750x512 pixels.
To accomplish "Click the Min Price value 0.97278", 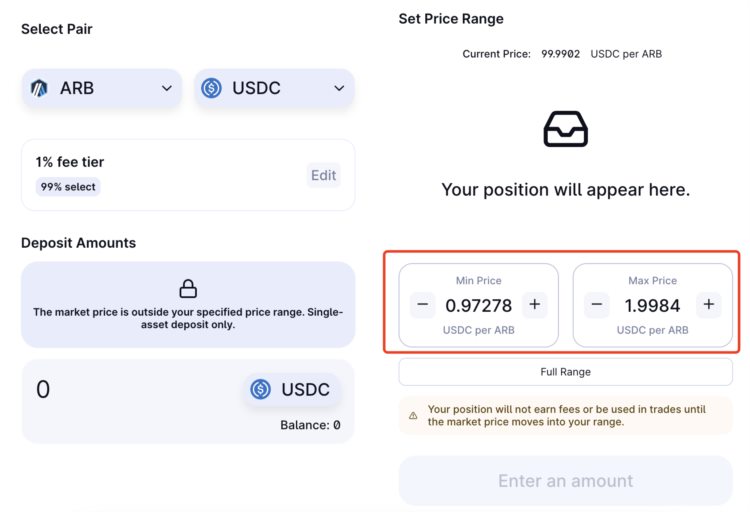I will point(478,305).
